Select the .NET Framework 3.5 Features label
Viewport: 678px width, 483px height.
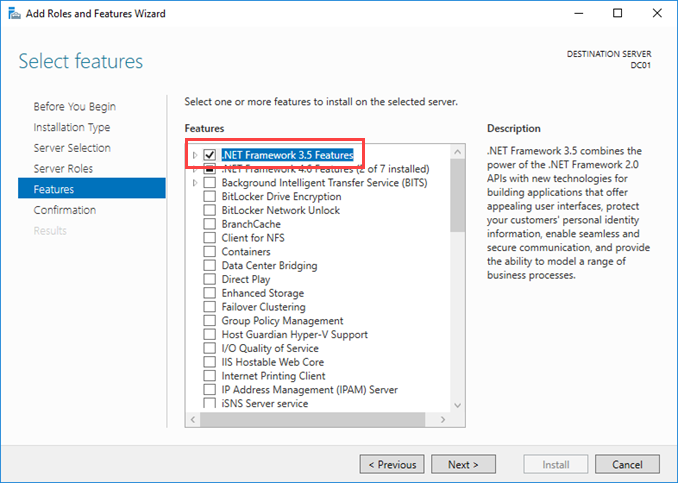(x=287, y=155)
